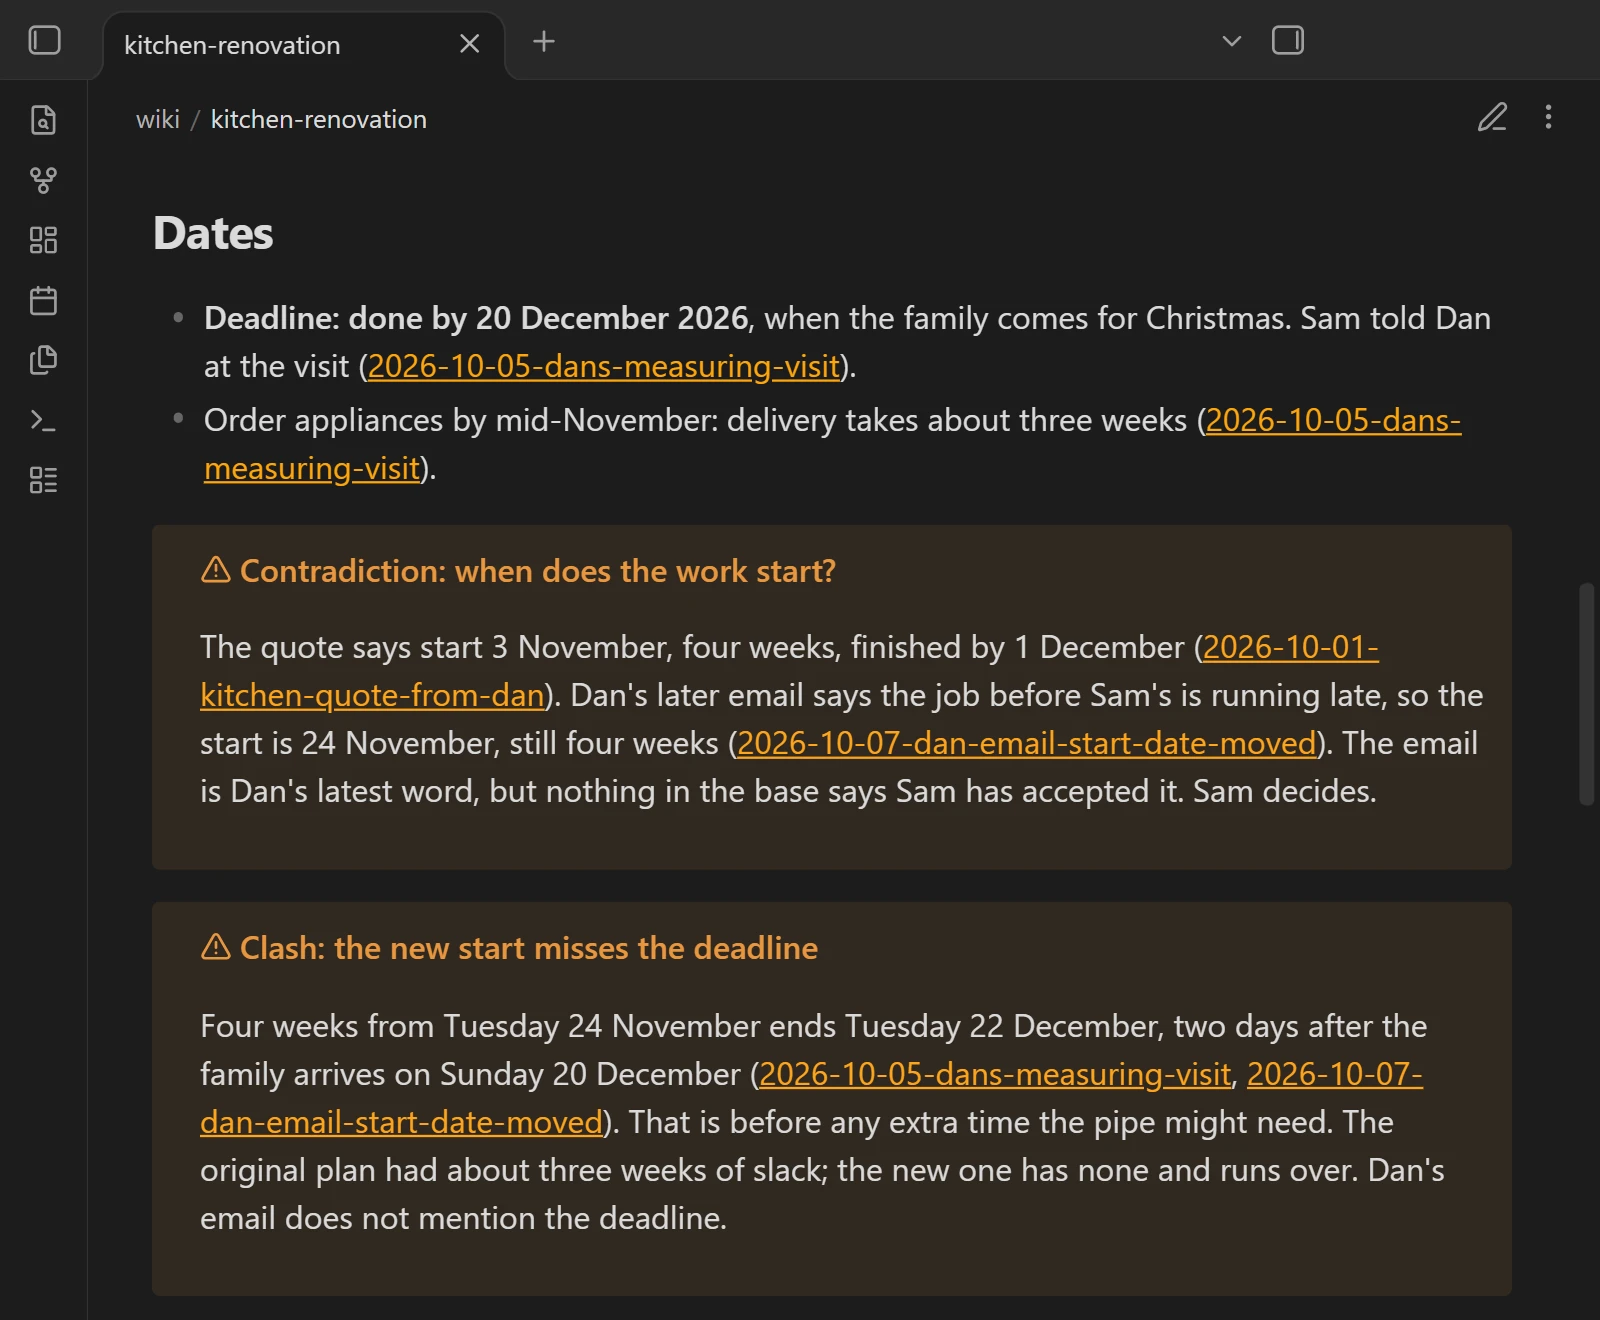Click the wiki breadcrumb folder
1600x1320 pixels.
(158, 119)
